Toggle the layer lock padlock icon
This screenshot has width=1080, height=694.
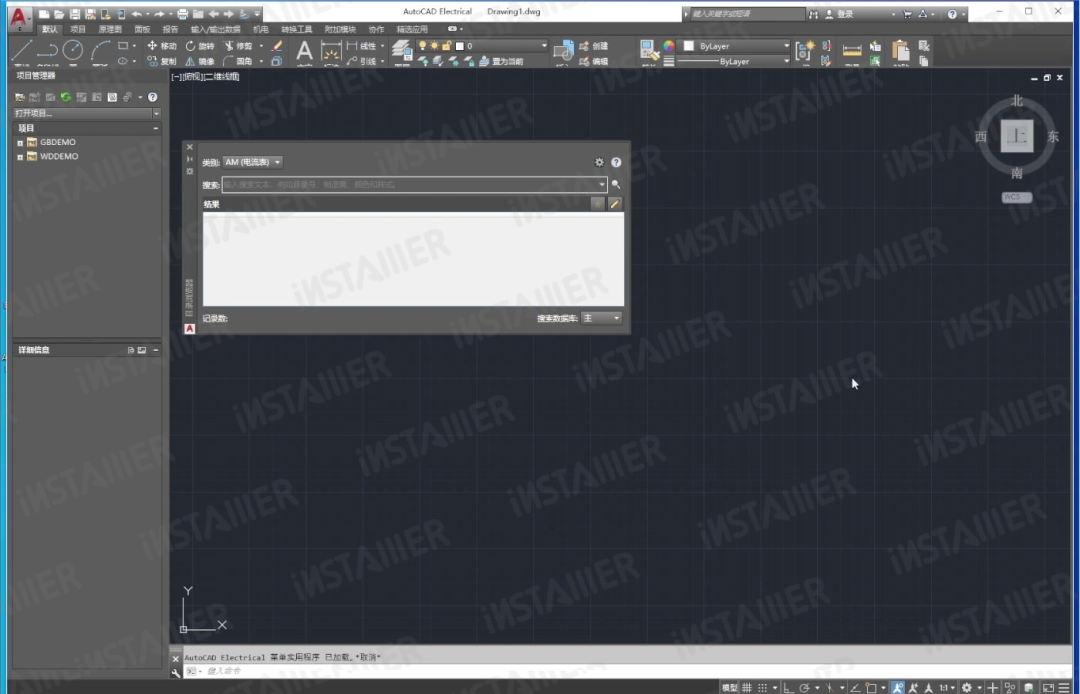446,45
